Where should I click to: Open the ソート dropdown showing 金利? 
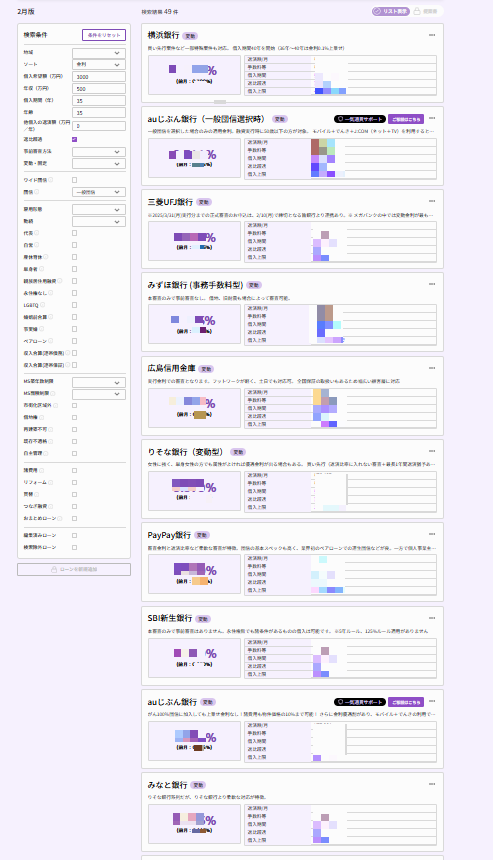click(x=99, y=65)
